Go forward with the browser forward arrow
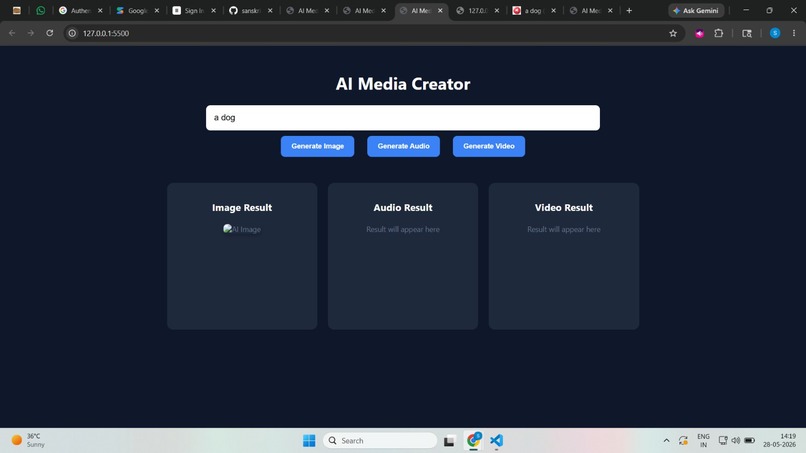 (31, 33)
